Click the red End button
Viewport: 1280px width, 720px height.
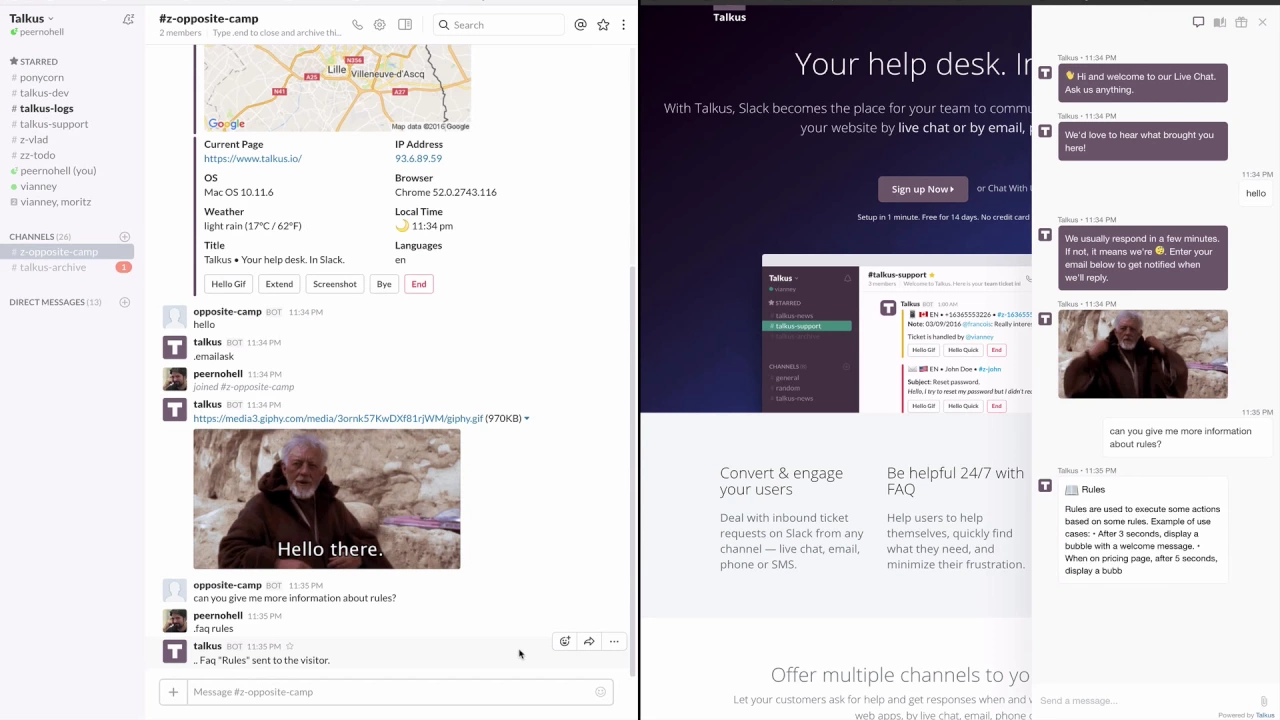(419, 284)
